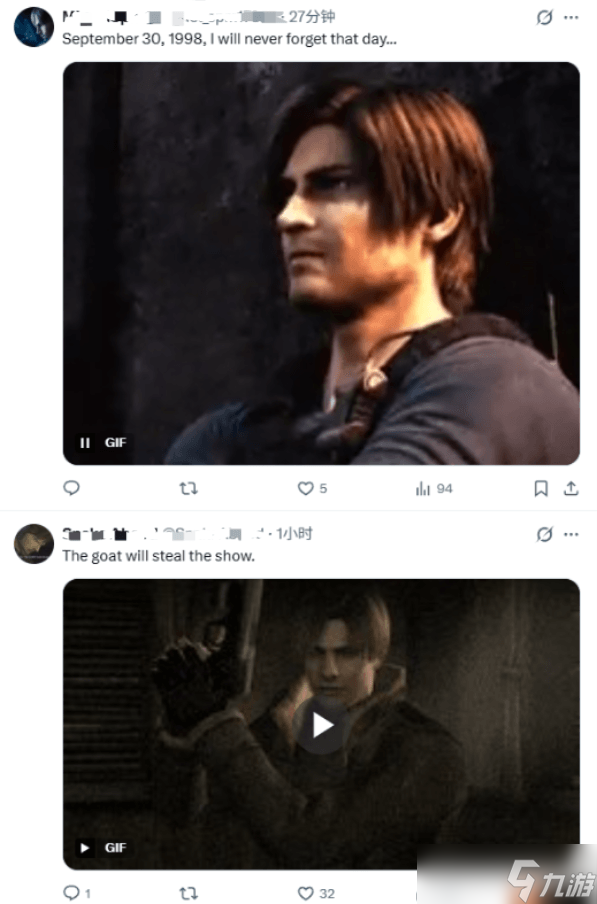Like the first post with 5 likes
Screen dimensions: 597x904
pyautogui.click(x=312, y=488)
